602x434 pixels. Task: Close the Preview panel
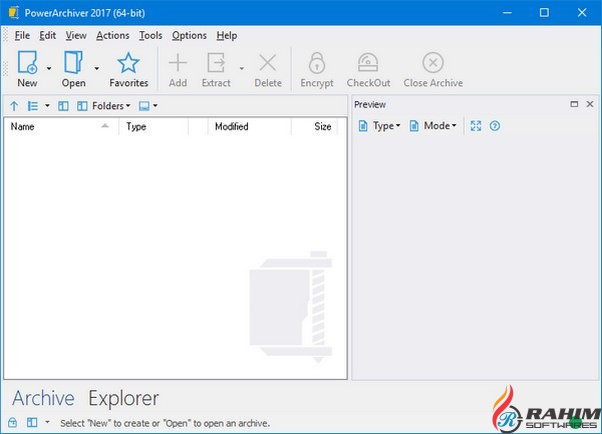tap(590, 104)
